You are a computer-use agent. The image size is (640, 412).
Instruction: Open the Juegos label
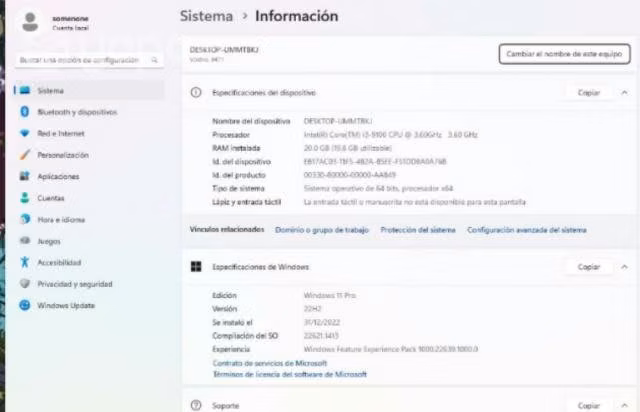[49, 241]
